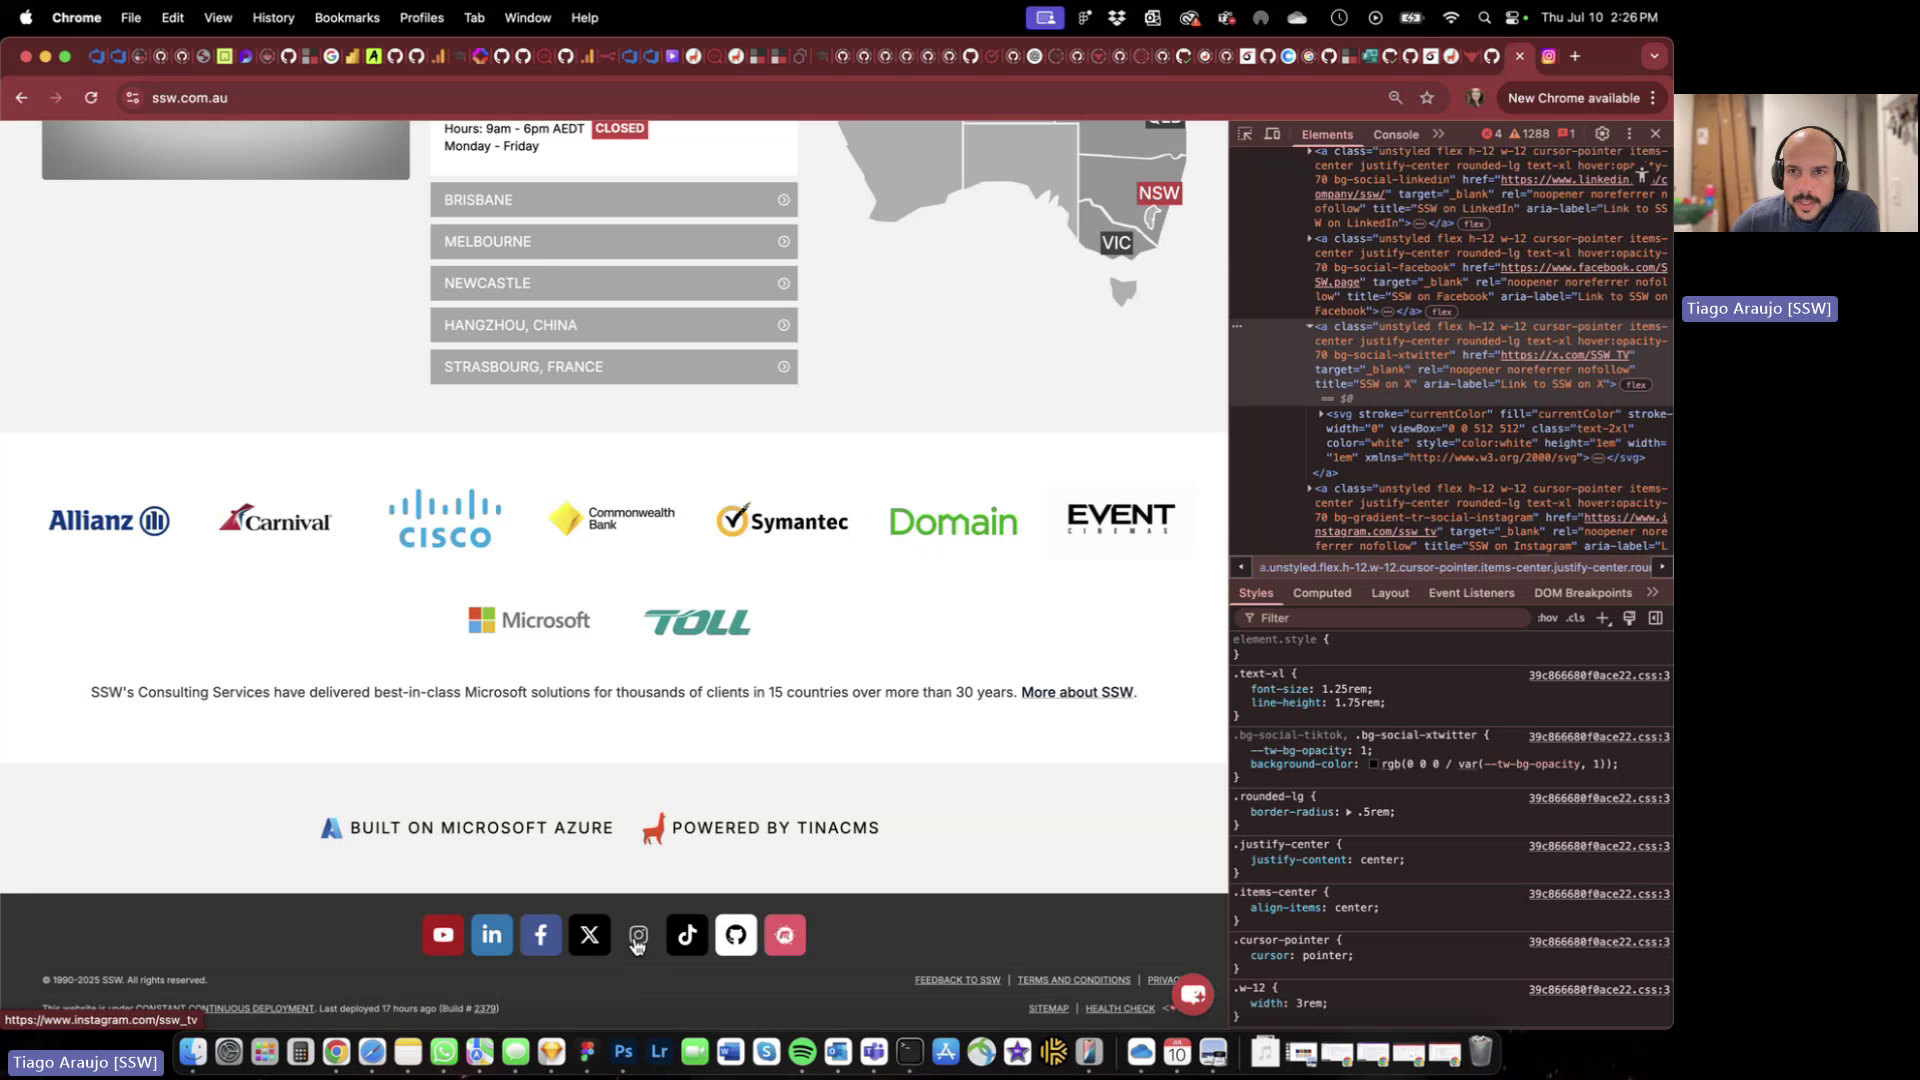The width and height of the screenshot is (1920, 1080).
Task: Expand the bg-social-facebook anchor node
Action: point(1309,239)
